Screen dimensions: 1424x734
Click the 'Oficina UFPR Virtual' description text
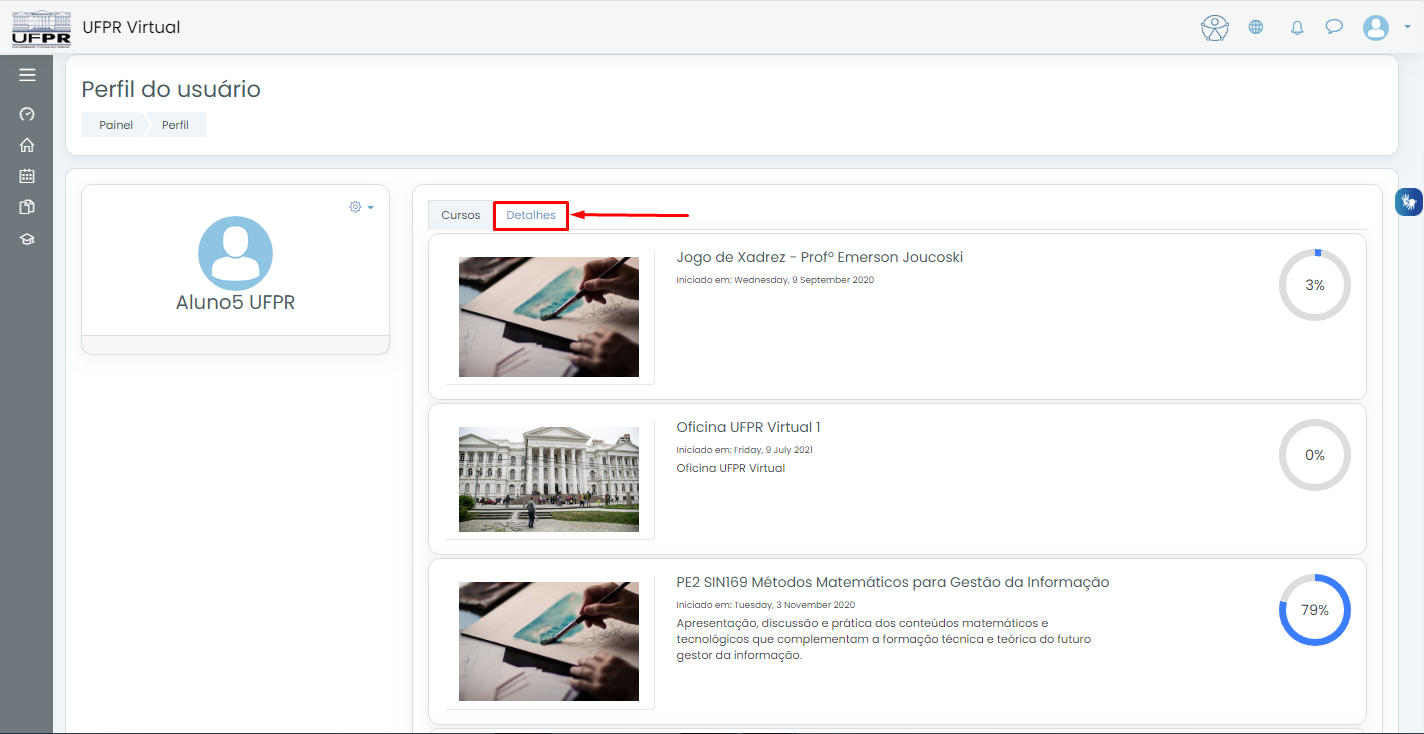[731, 468]
